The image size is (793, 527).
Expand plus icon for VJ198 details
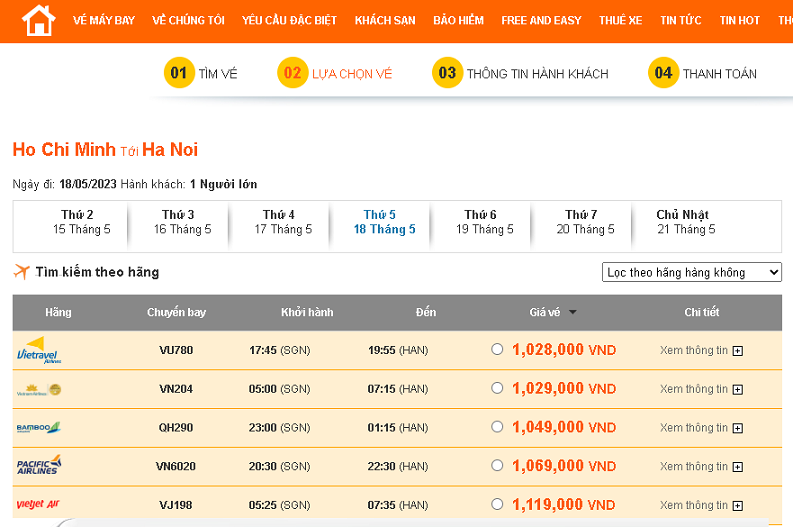(738, 506)
